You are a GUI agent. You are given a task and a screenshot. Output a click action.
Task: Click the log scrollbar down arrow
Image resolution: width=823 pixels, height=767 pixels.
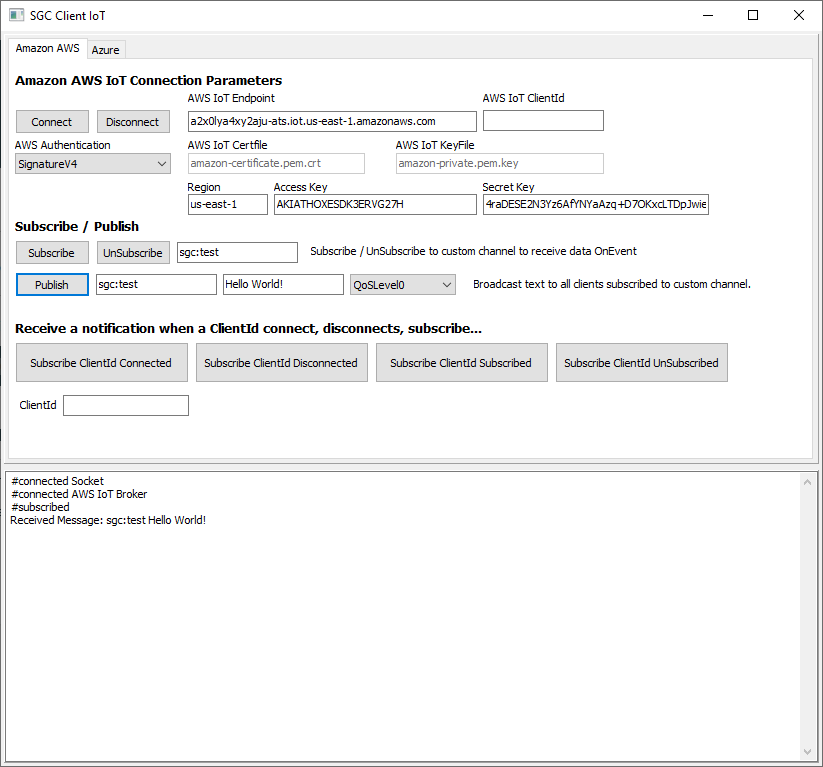tap(807, 752)
